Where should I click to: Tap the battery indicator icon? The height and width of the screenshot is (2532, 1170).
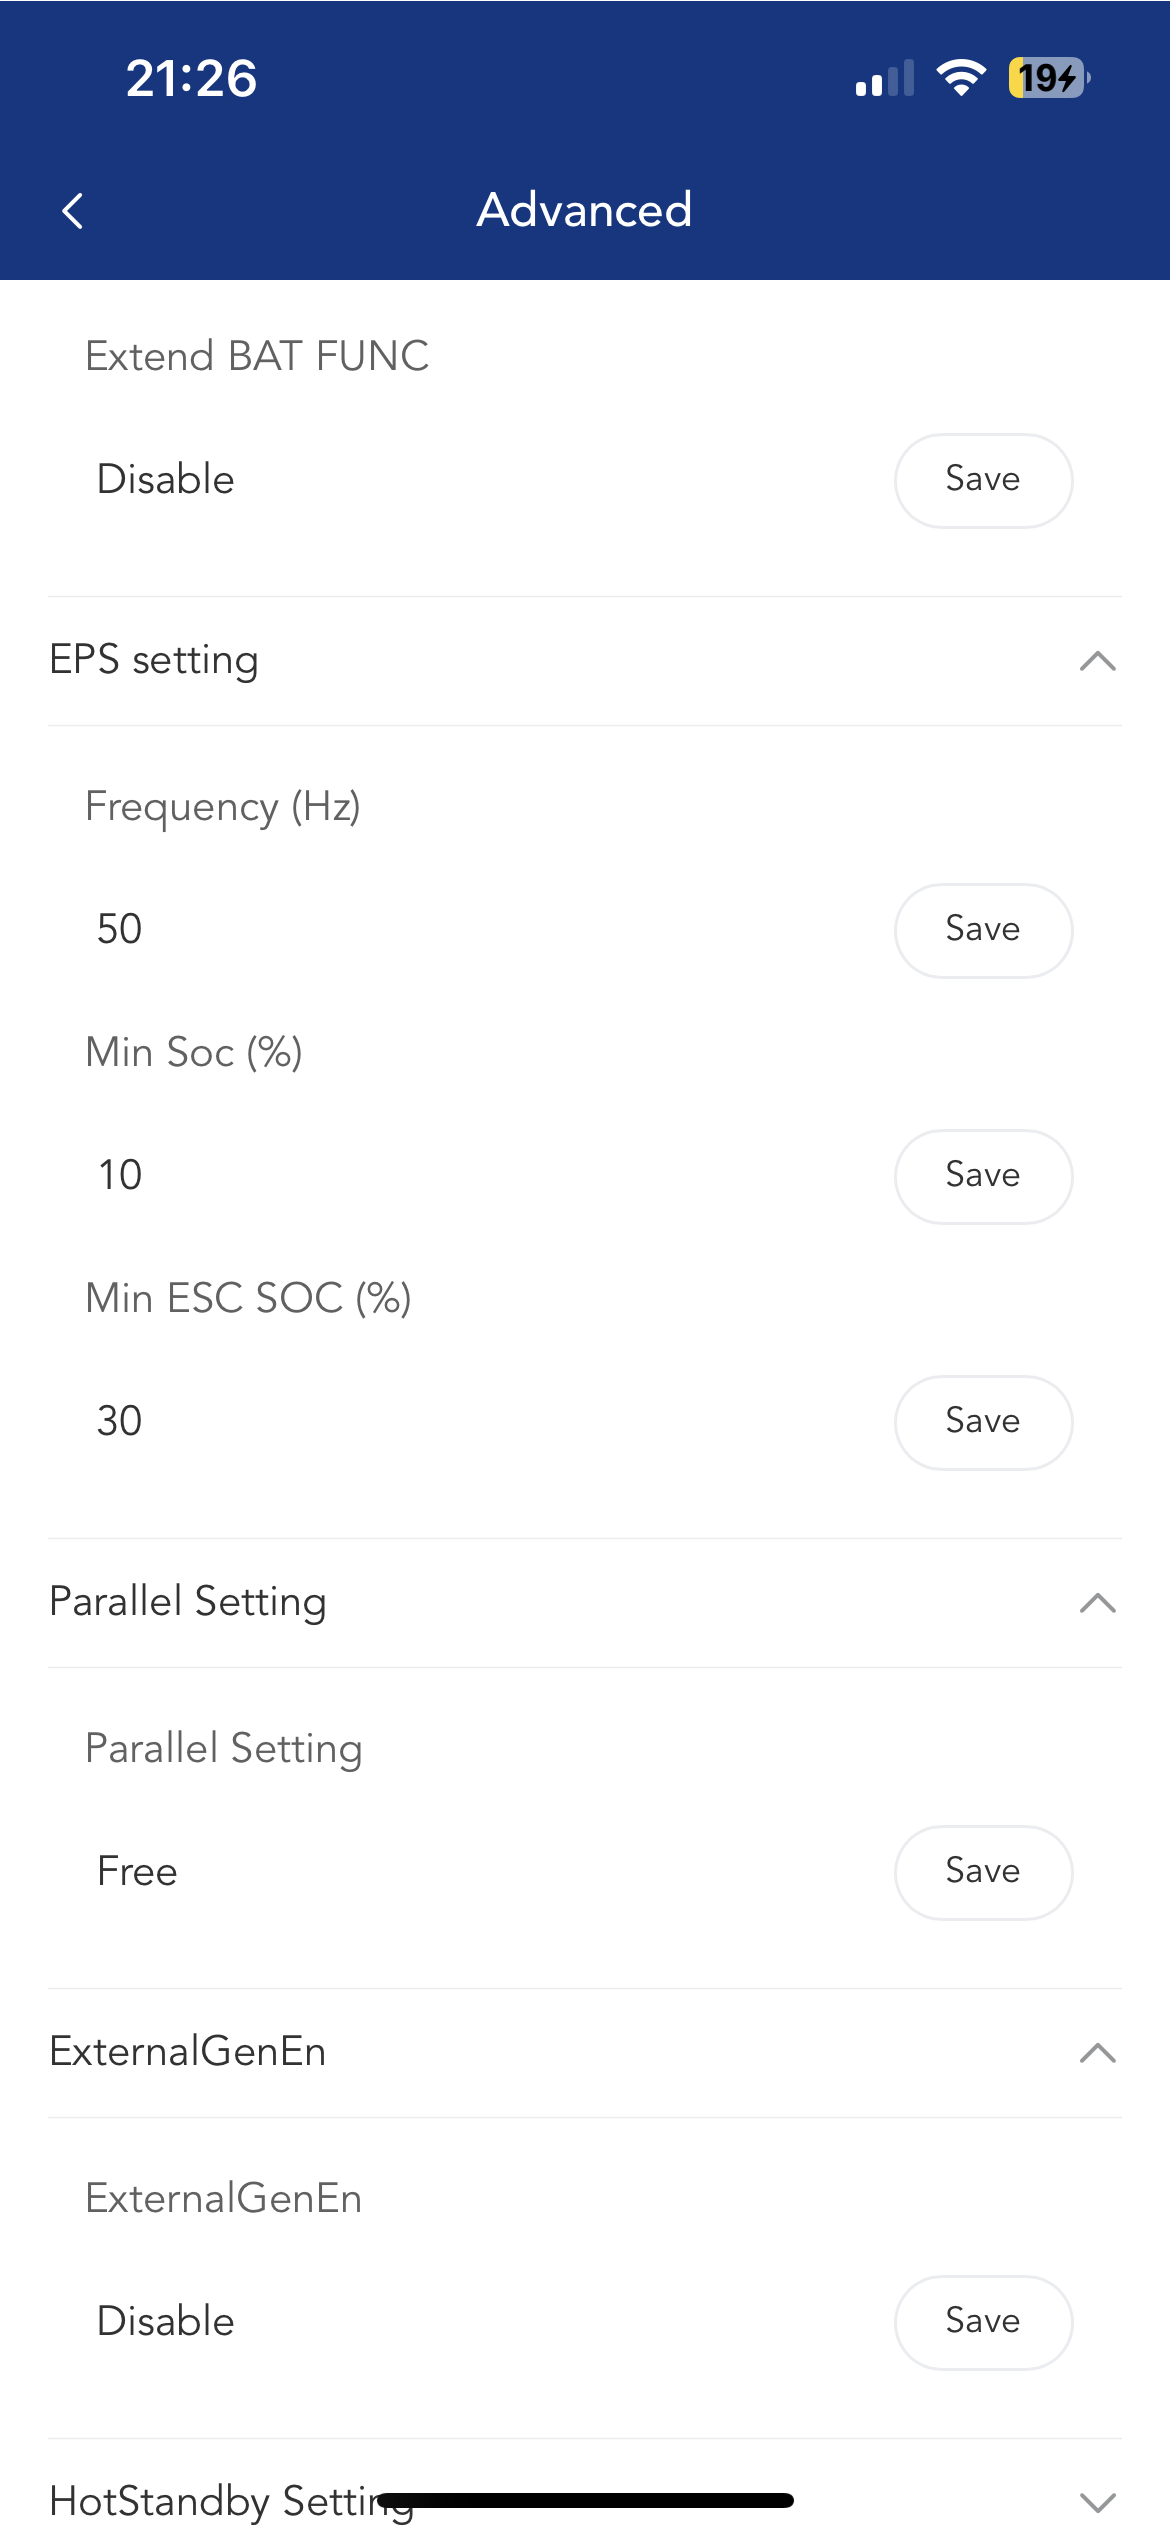(x=1048, y=78)
